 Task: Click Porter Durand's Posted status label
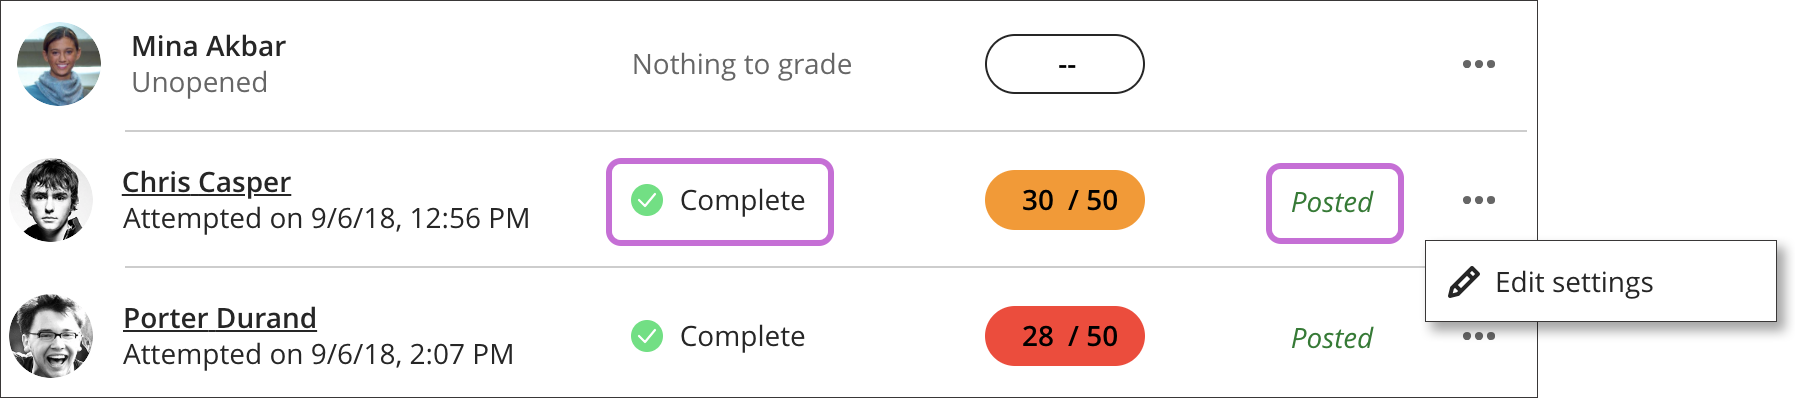click(1332, 338)
